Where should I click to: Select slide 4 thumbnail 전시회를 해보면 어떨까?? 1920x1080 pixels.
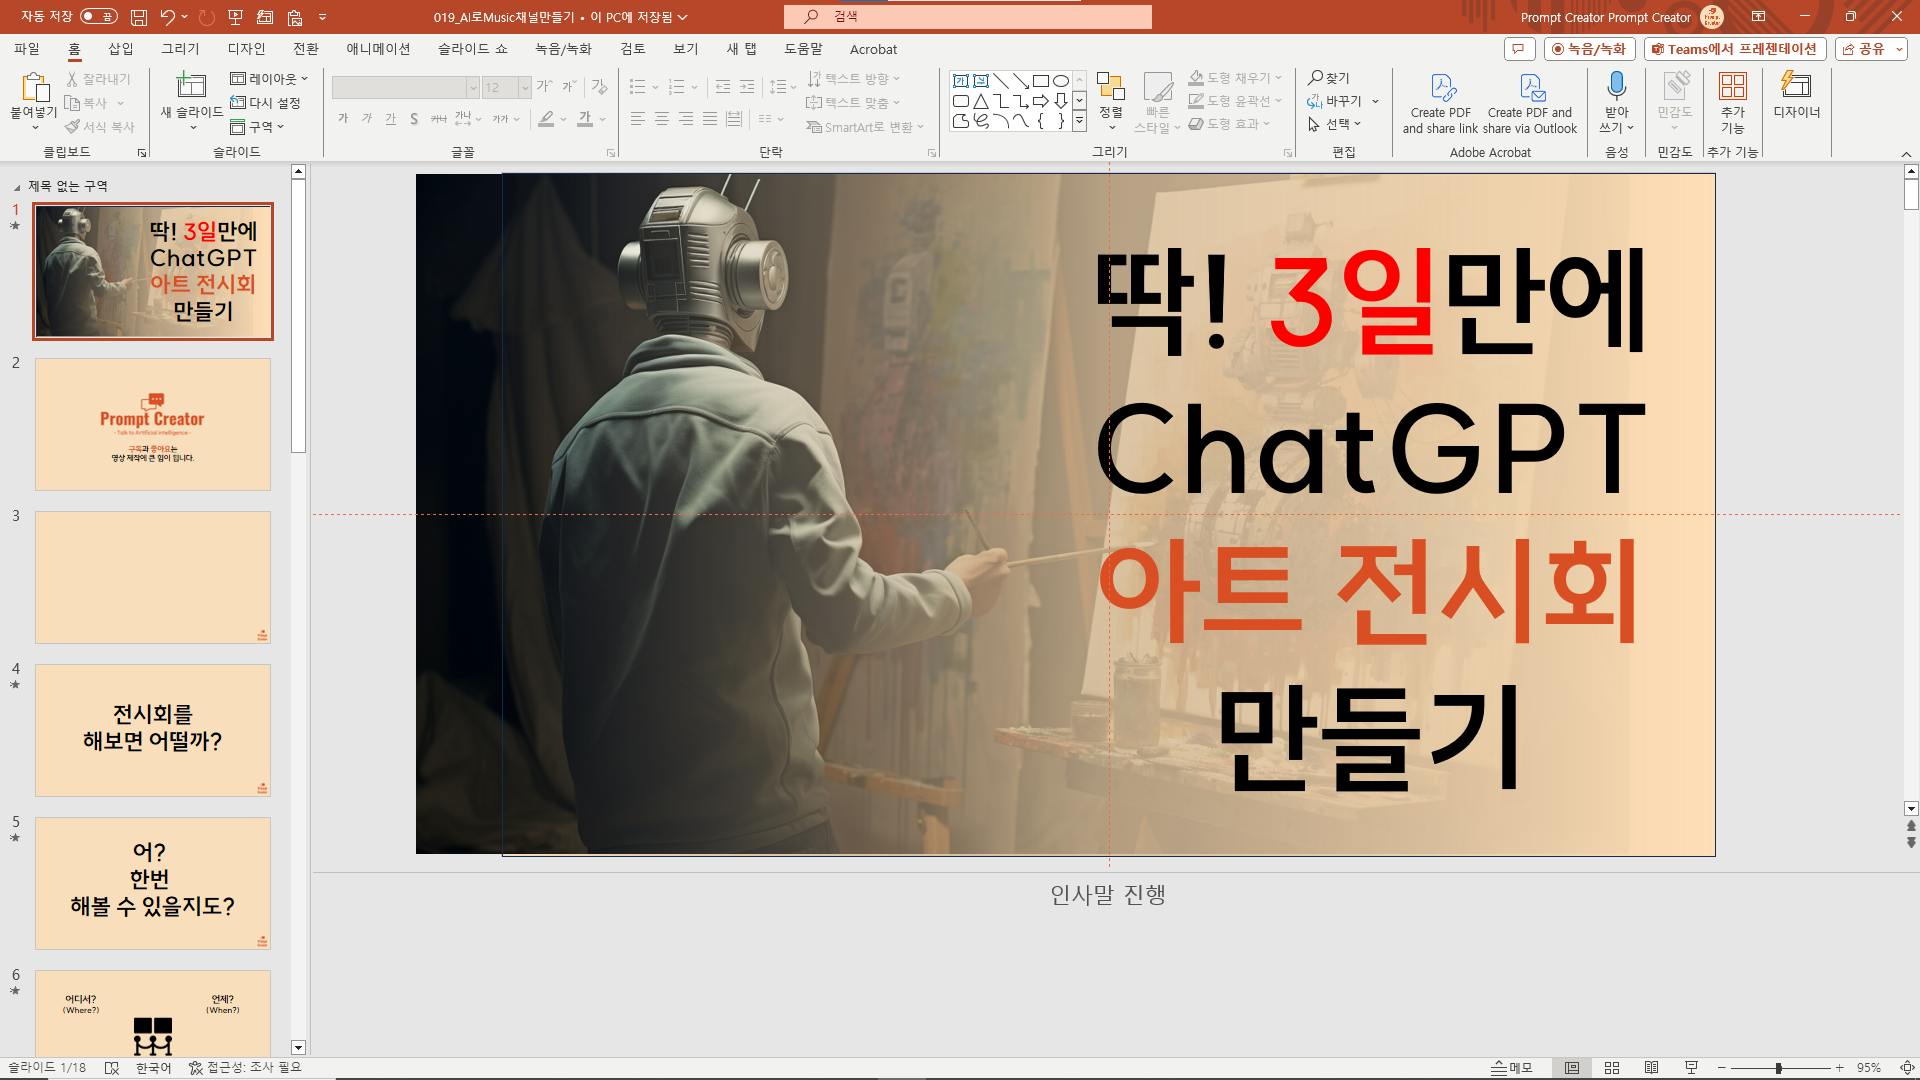click(x=153, y=730)
